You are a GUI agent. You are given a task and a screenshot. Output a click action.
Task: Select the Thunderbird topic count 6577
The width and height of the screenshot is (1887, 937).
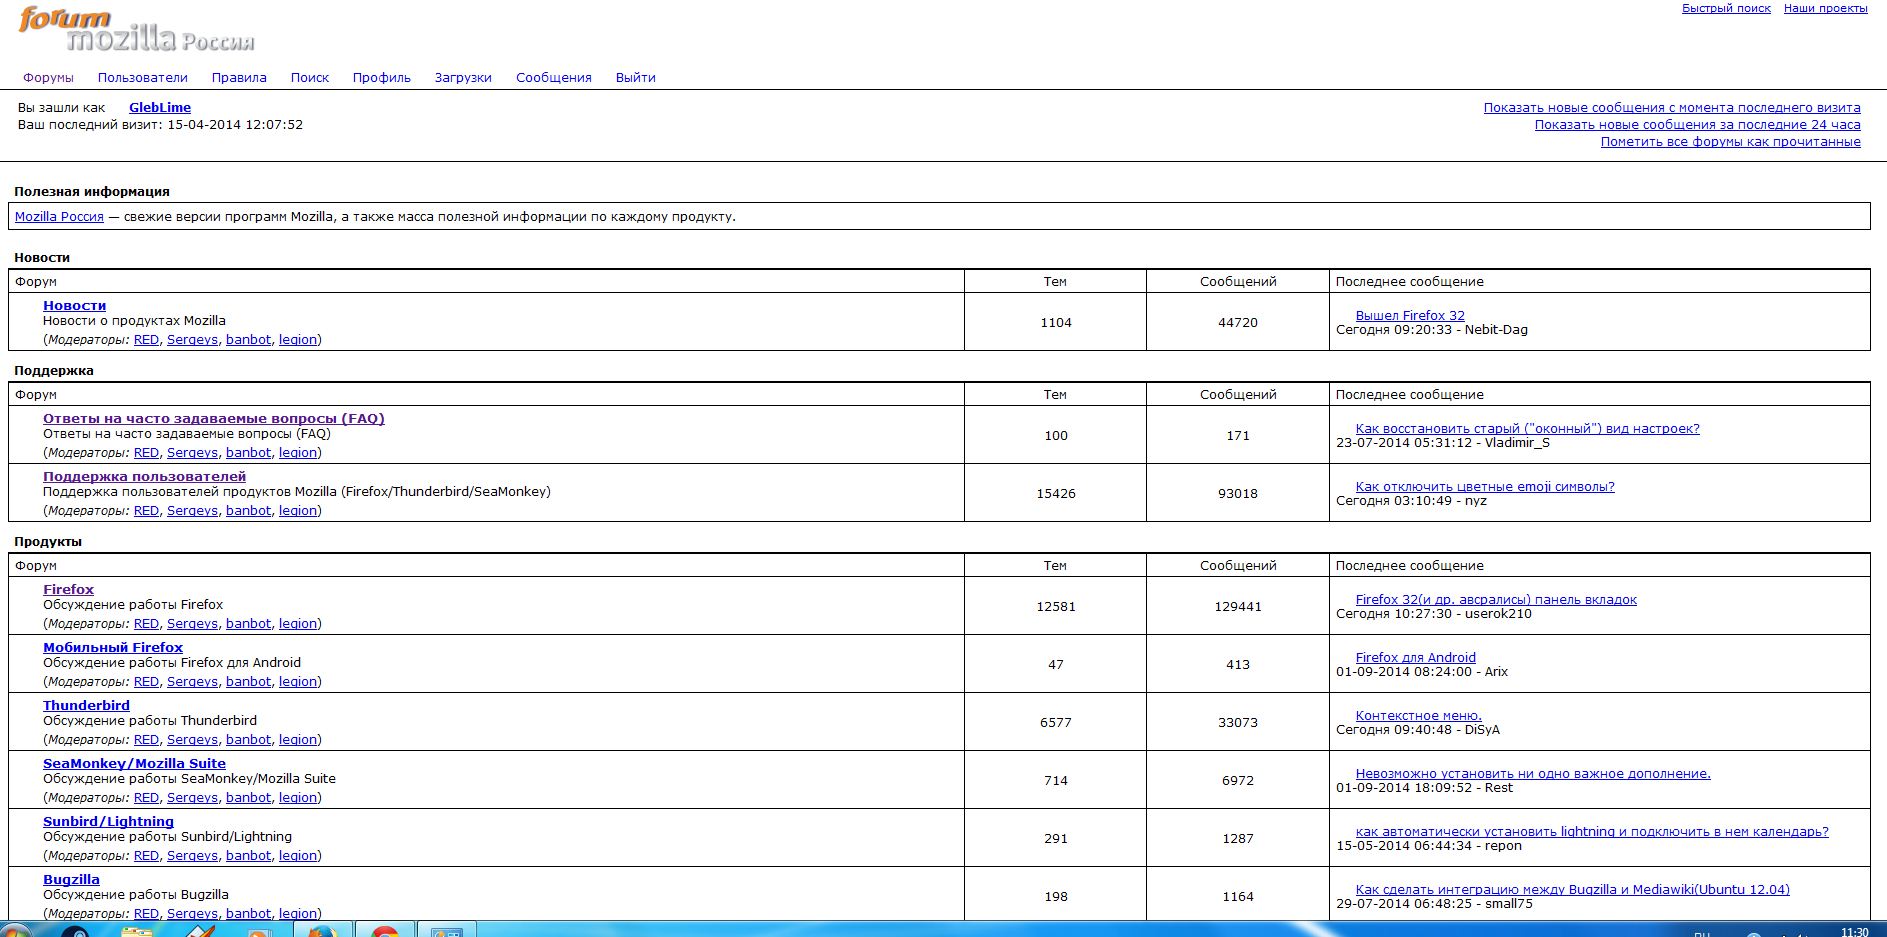(x=1056, y=722)
